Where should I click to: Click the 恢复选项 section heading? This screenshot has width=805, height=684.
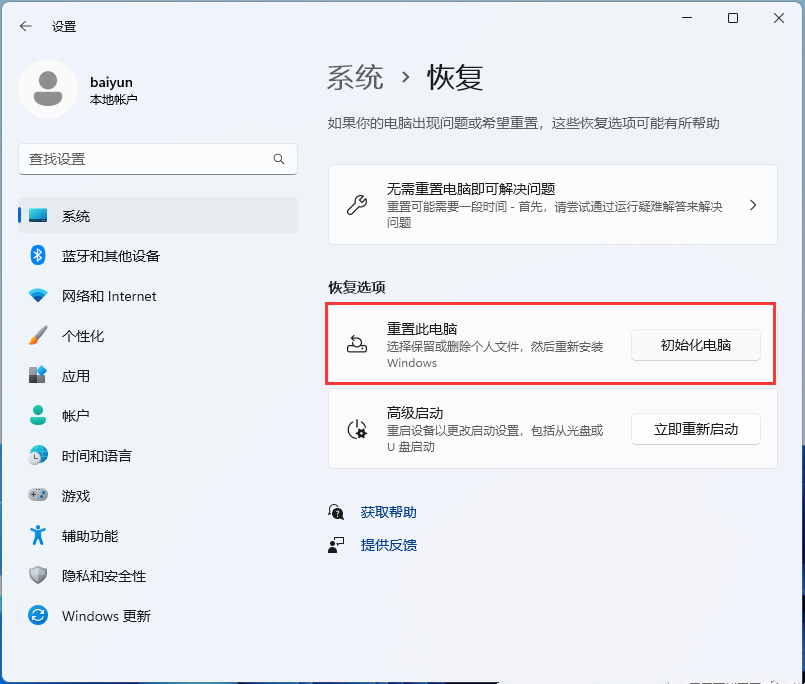coord(357,287)
